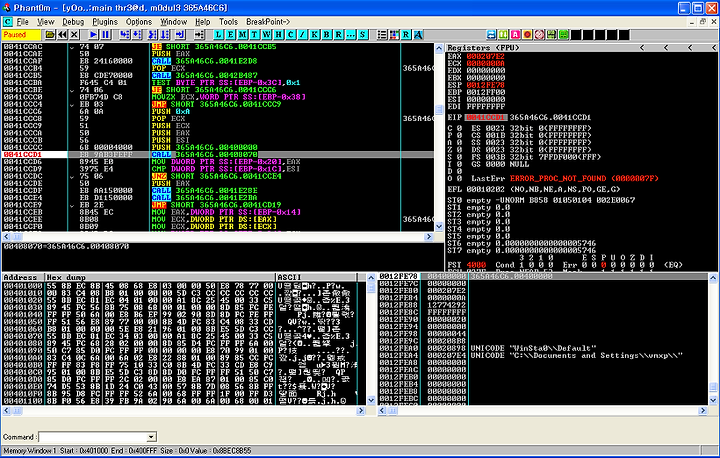This screenshot has height=458, width=720.
Task: Run the program with the blue play icon
Action: point(93,34)
